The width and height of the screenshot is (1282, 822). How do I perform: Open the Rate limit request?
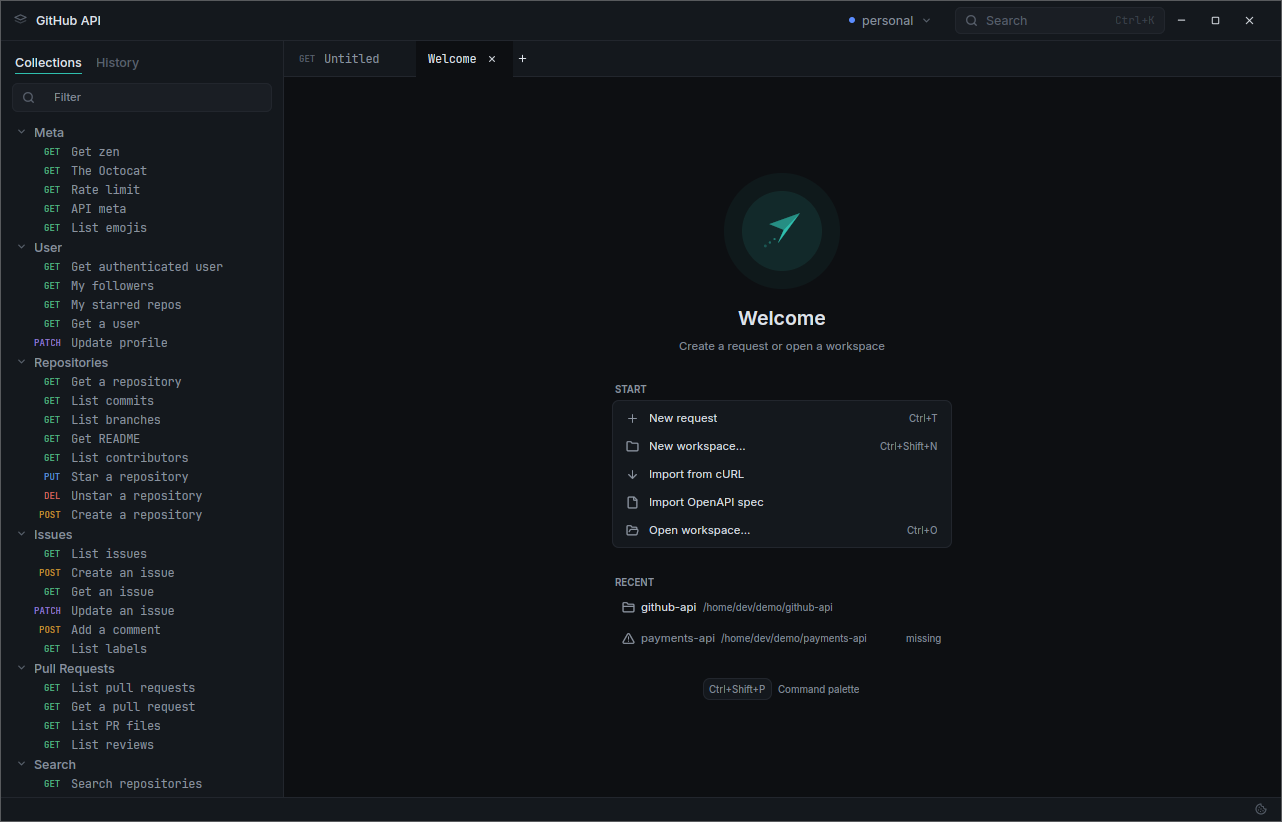142,190
